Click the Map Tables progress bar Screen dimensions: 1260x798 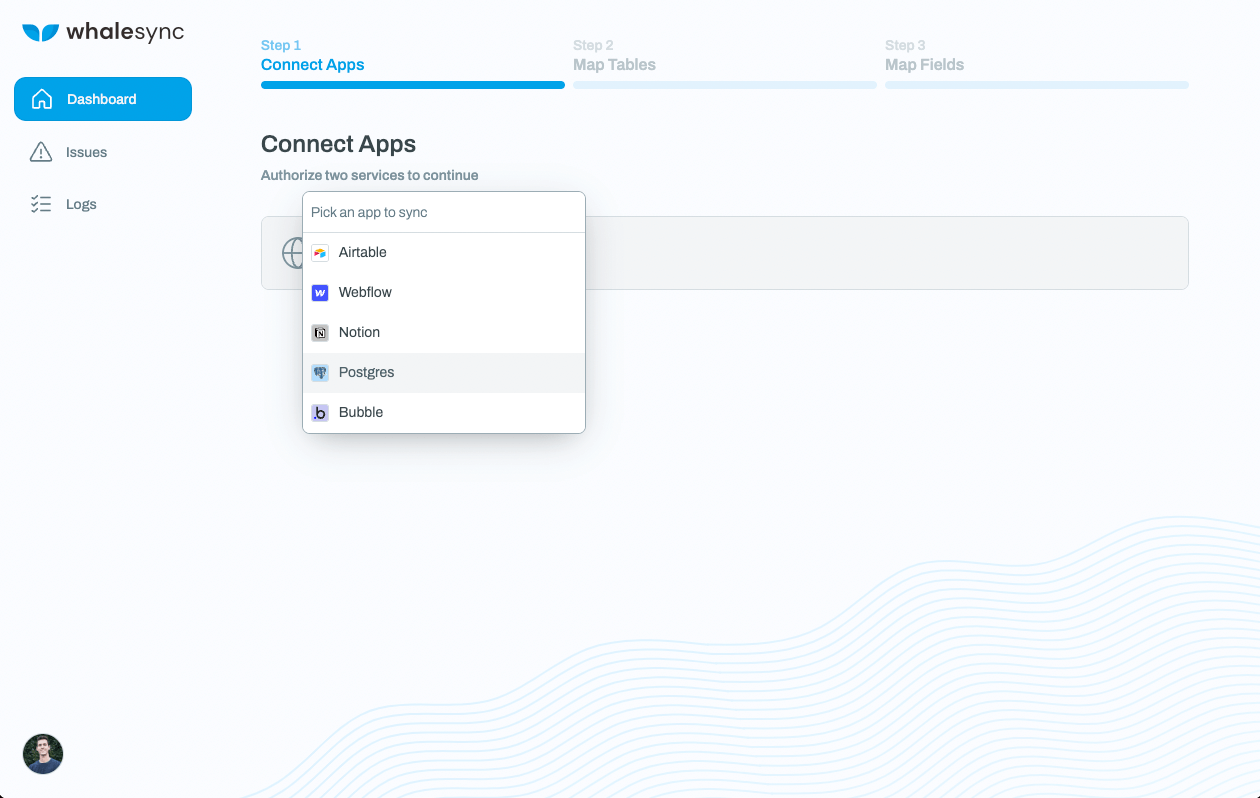725,85
